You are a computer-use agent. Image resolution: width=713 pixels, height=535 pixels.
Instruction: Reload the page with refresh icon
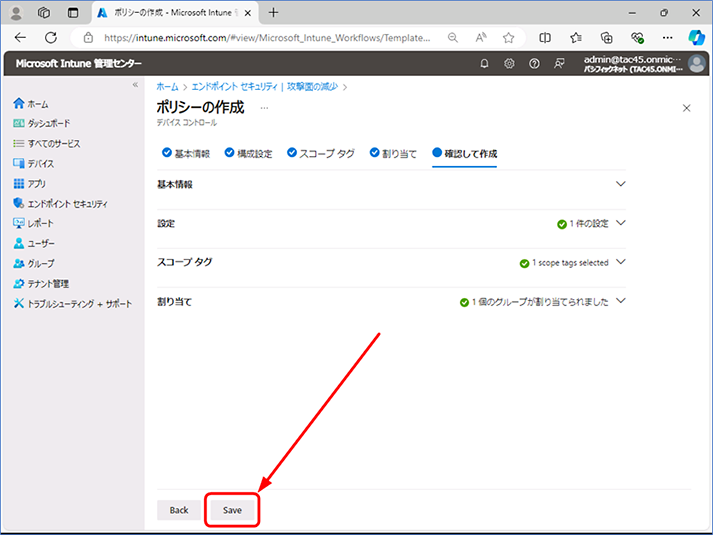click(51, 37)
